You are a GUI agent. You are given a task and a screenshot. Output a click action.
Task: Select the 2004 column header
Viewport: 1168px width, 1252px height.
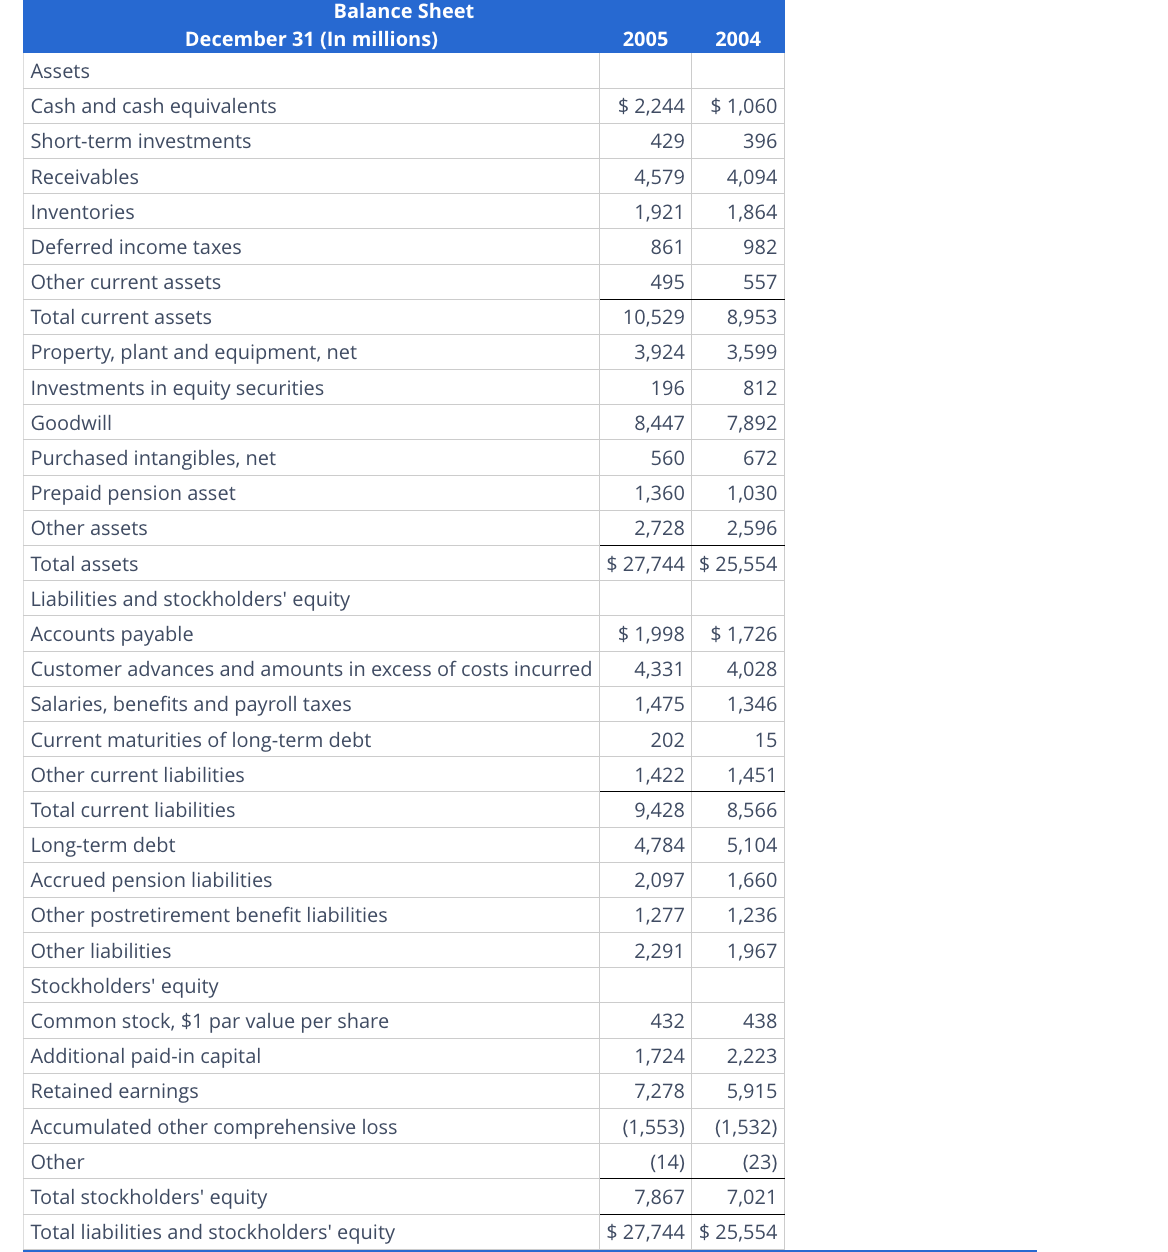(x=737, y=39)
